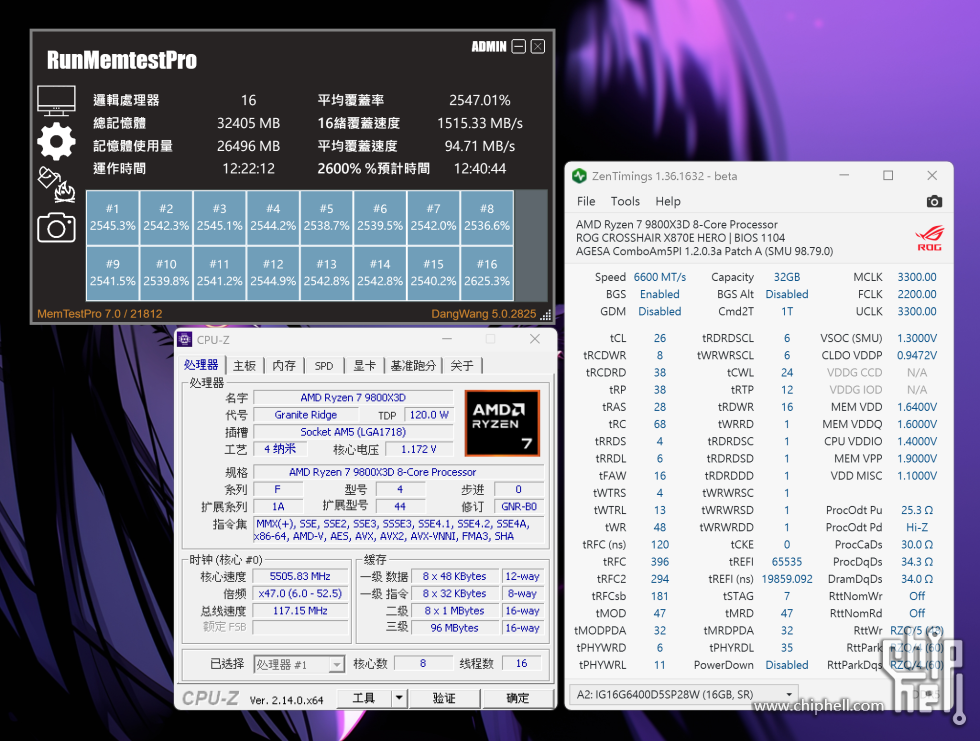Switch to the 内存 tab in CPU-Z
Image resolution: width=980 pixels, height=741 pixels.
point(284,366)
